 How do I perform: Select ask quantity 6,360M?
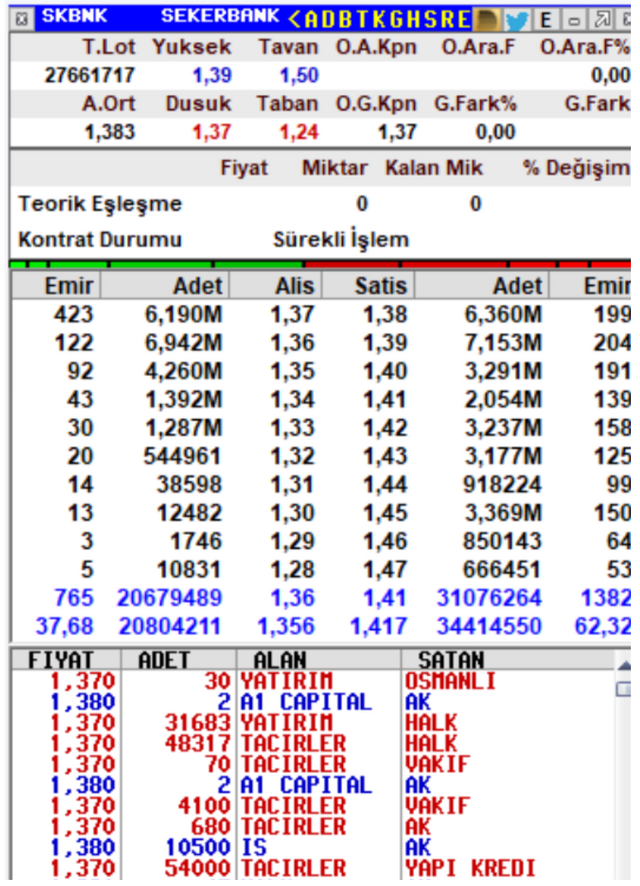pos(503,315)
